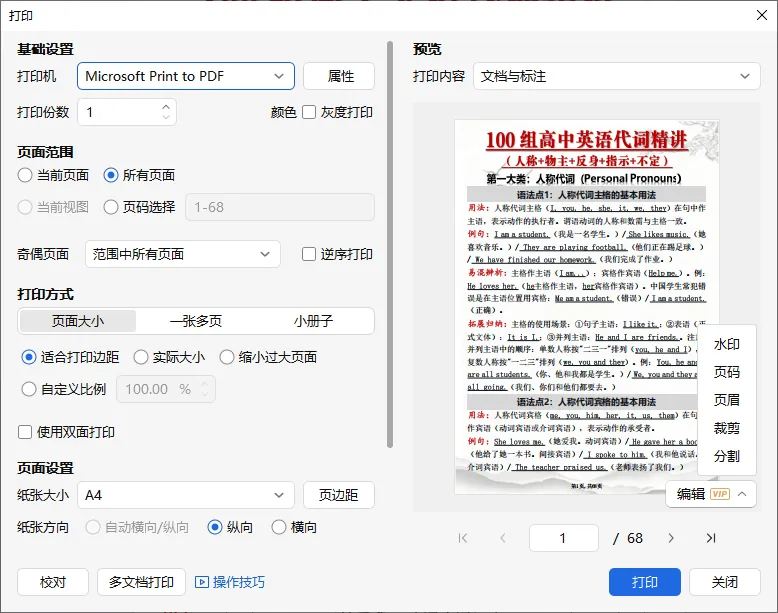Collapse the 编辑 VIP menu chevron
This screenshot has width=778, height=613.
(x=742, y=494)
